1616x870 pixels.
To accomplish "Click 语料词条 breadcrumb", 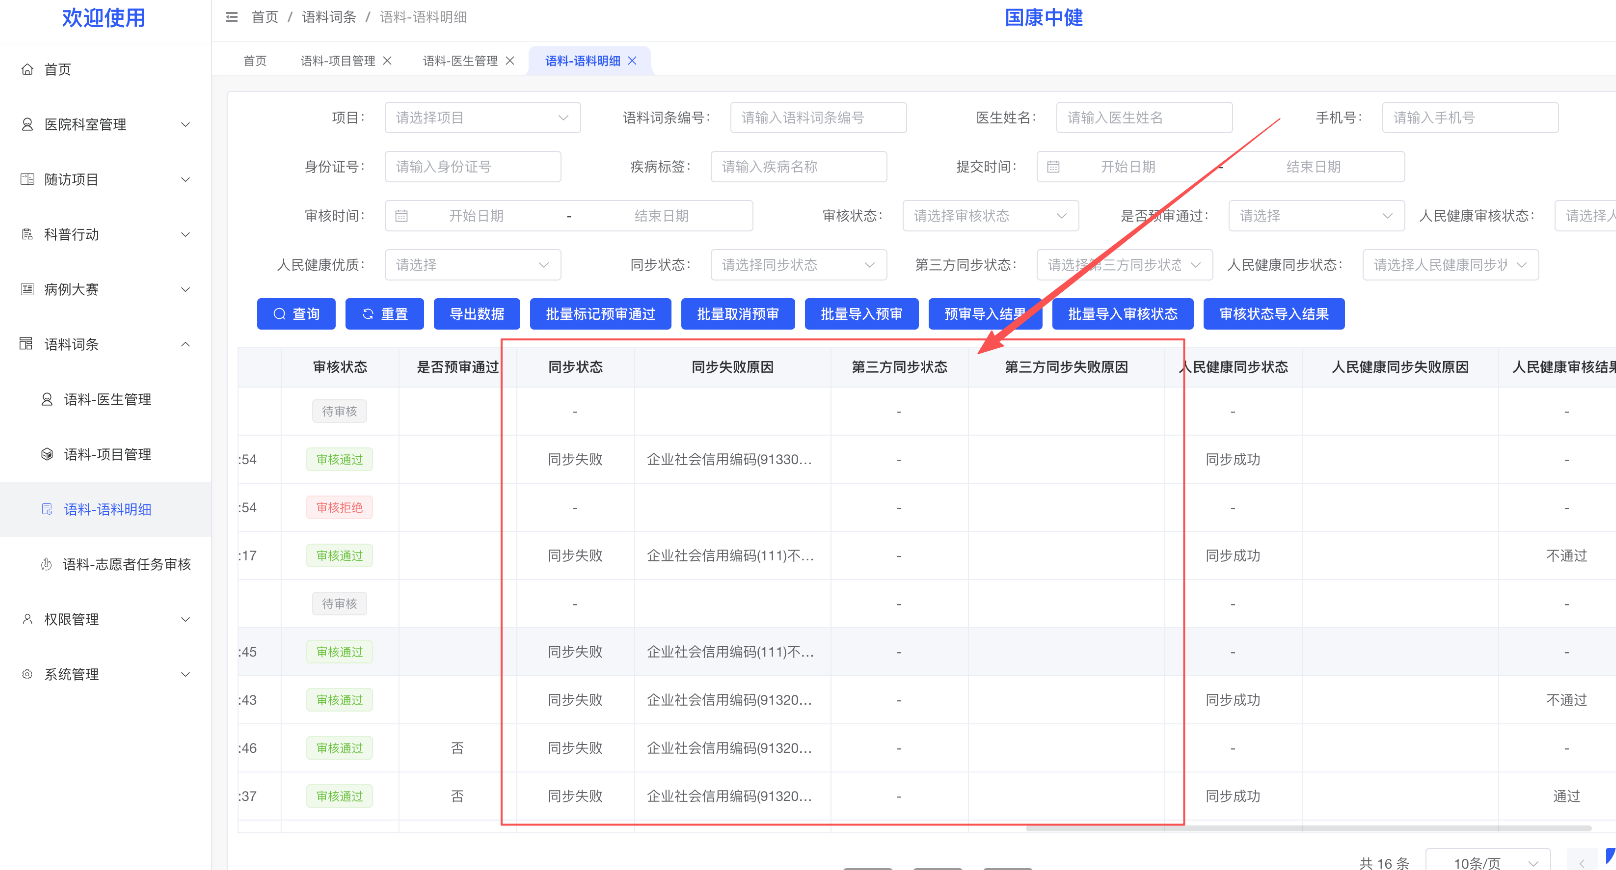I will pyautogui.click(x=329, y=17).
